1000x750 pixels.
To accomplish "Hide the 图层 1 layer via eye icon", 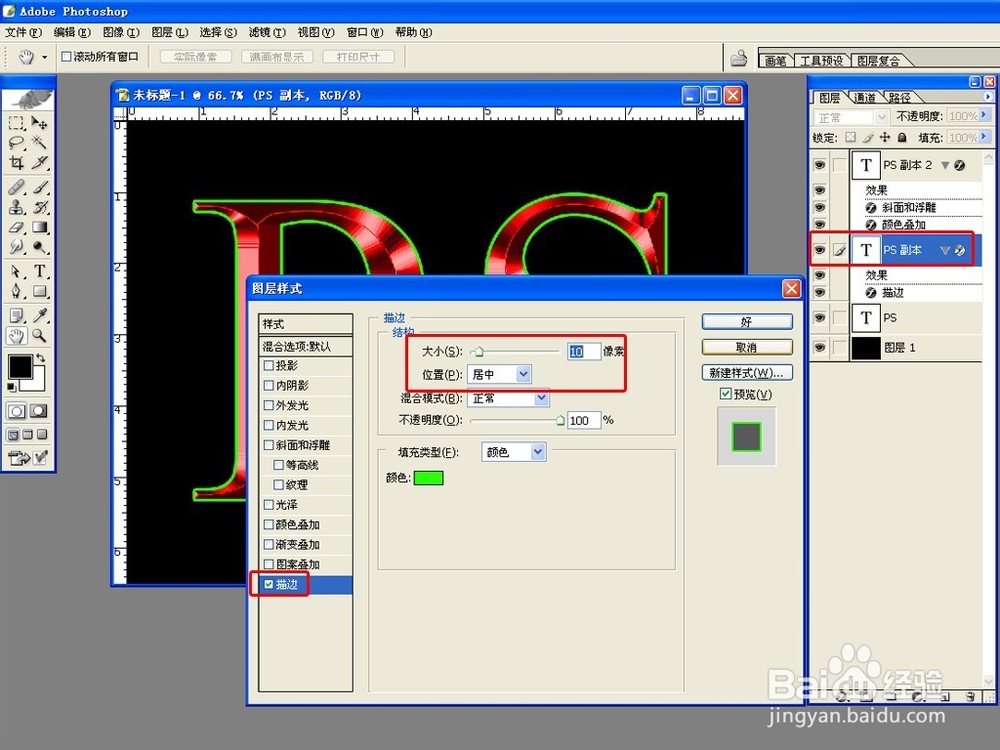I will (818, 347).
